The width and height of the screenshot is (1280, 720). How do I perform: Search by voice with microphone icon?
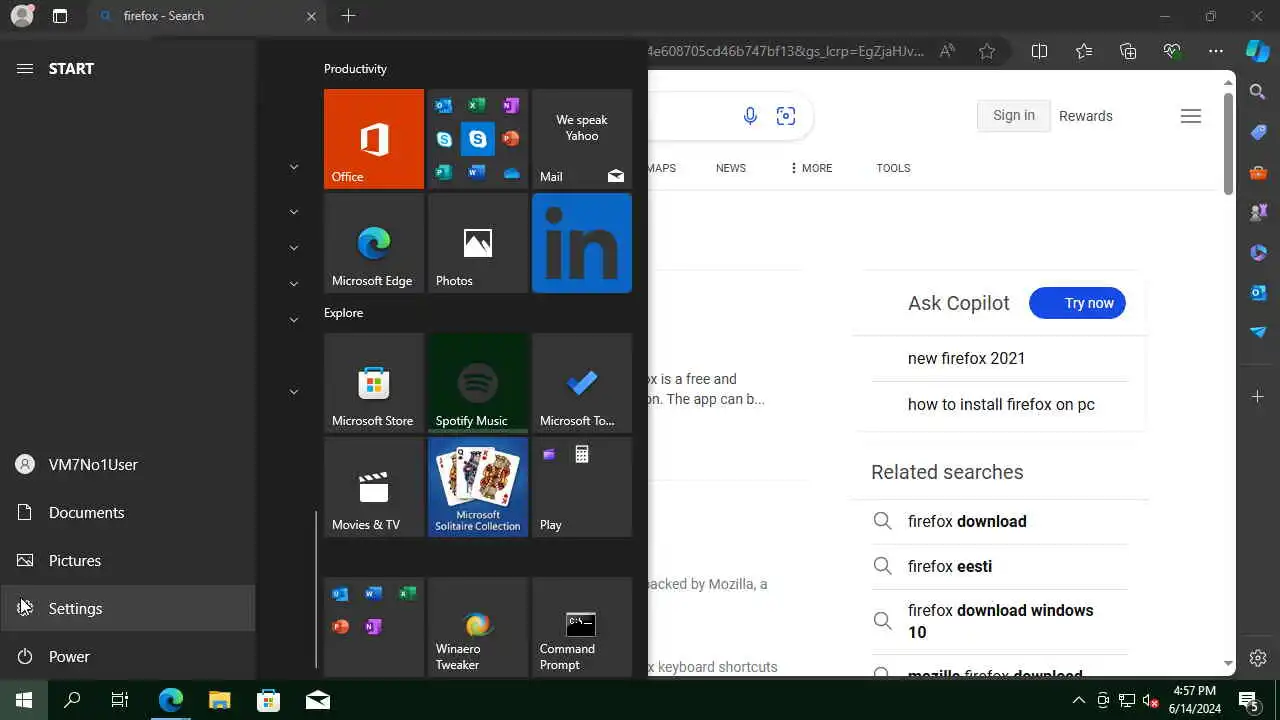point(750,116)
